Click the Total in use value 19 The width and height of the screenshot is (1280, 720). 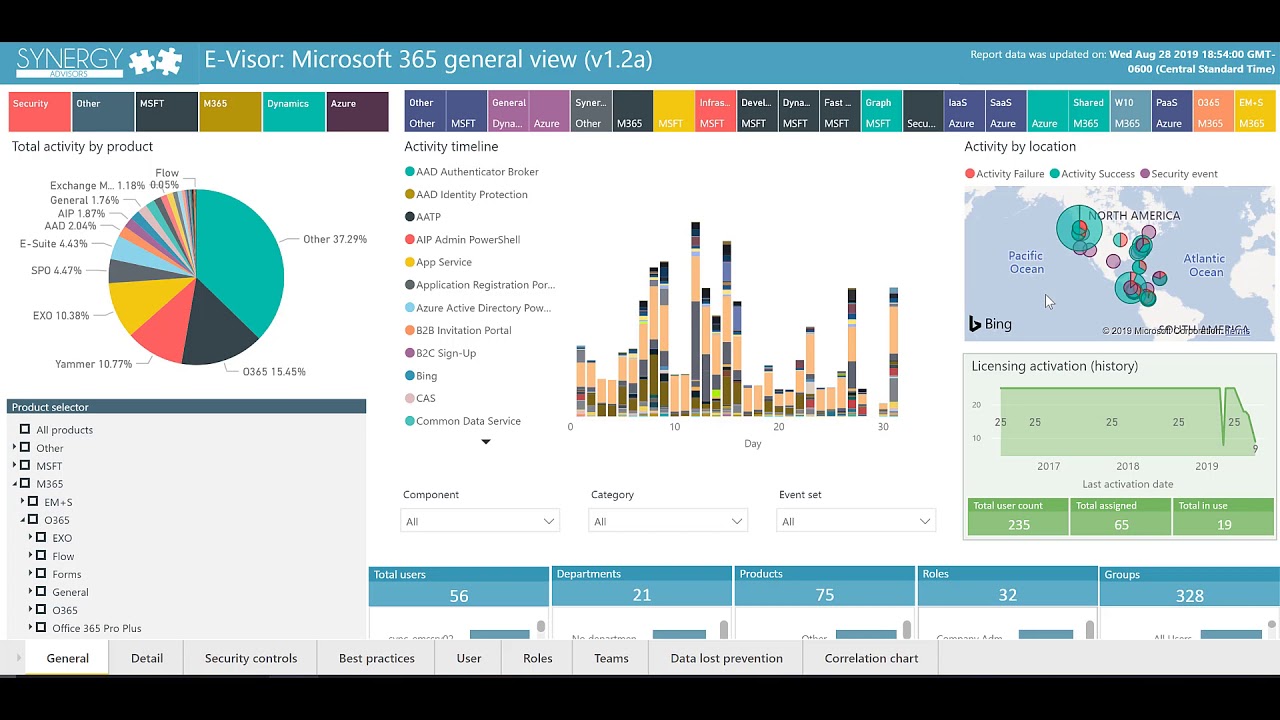coord(1224,524)
